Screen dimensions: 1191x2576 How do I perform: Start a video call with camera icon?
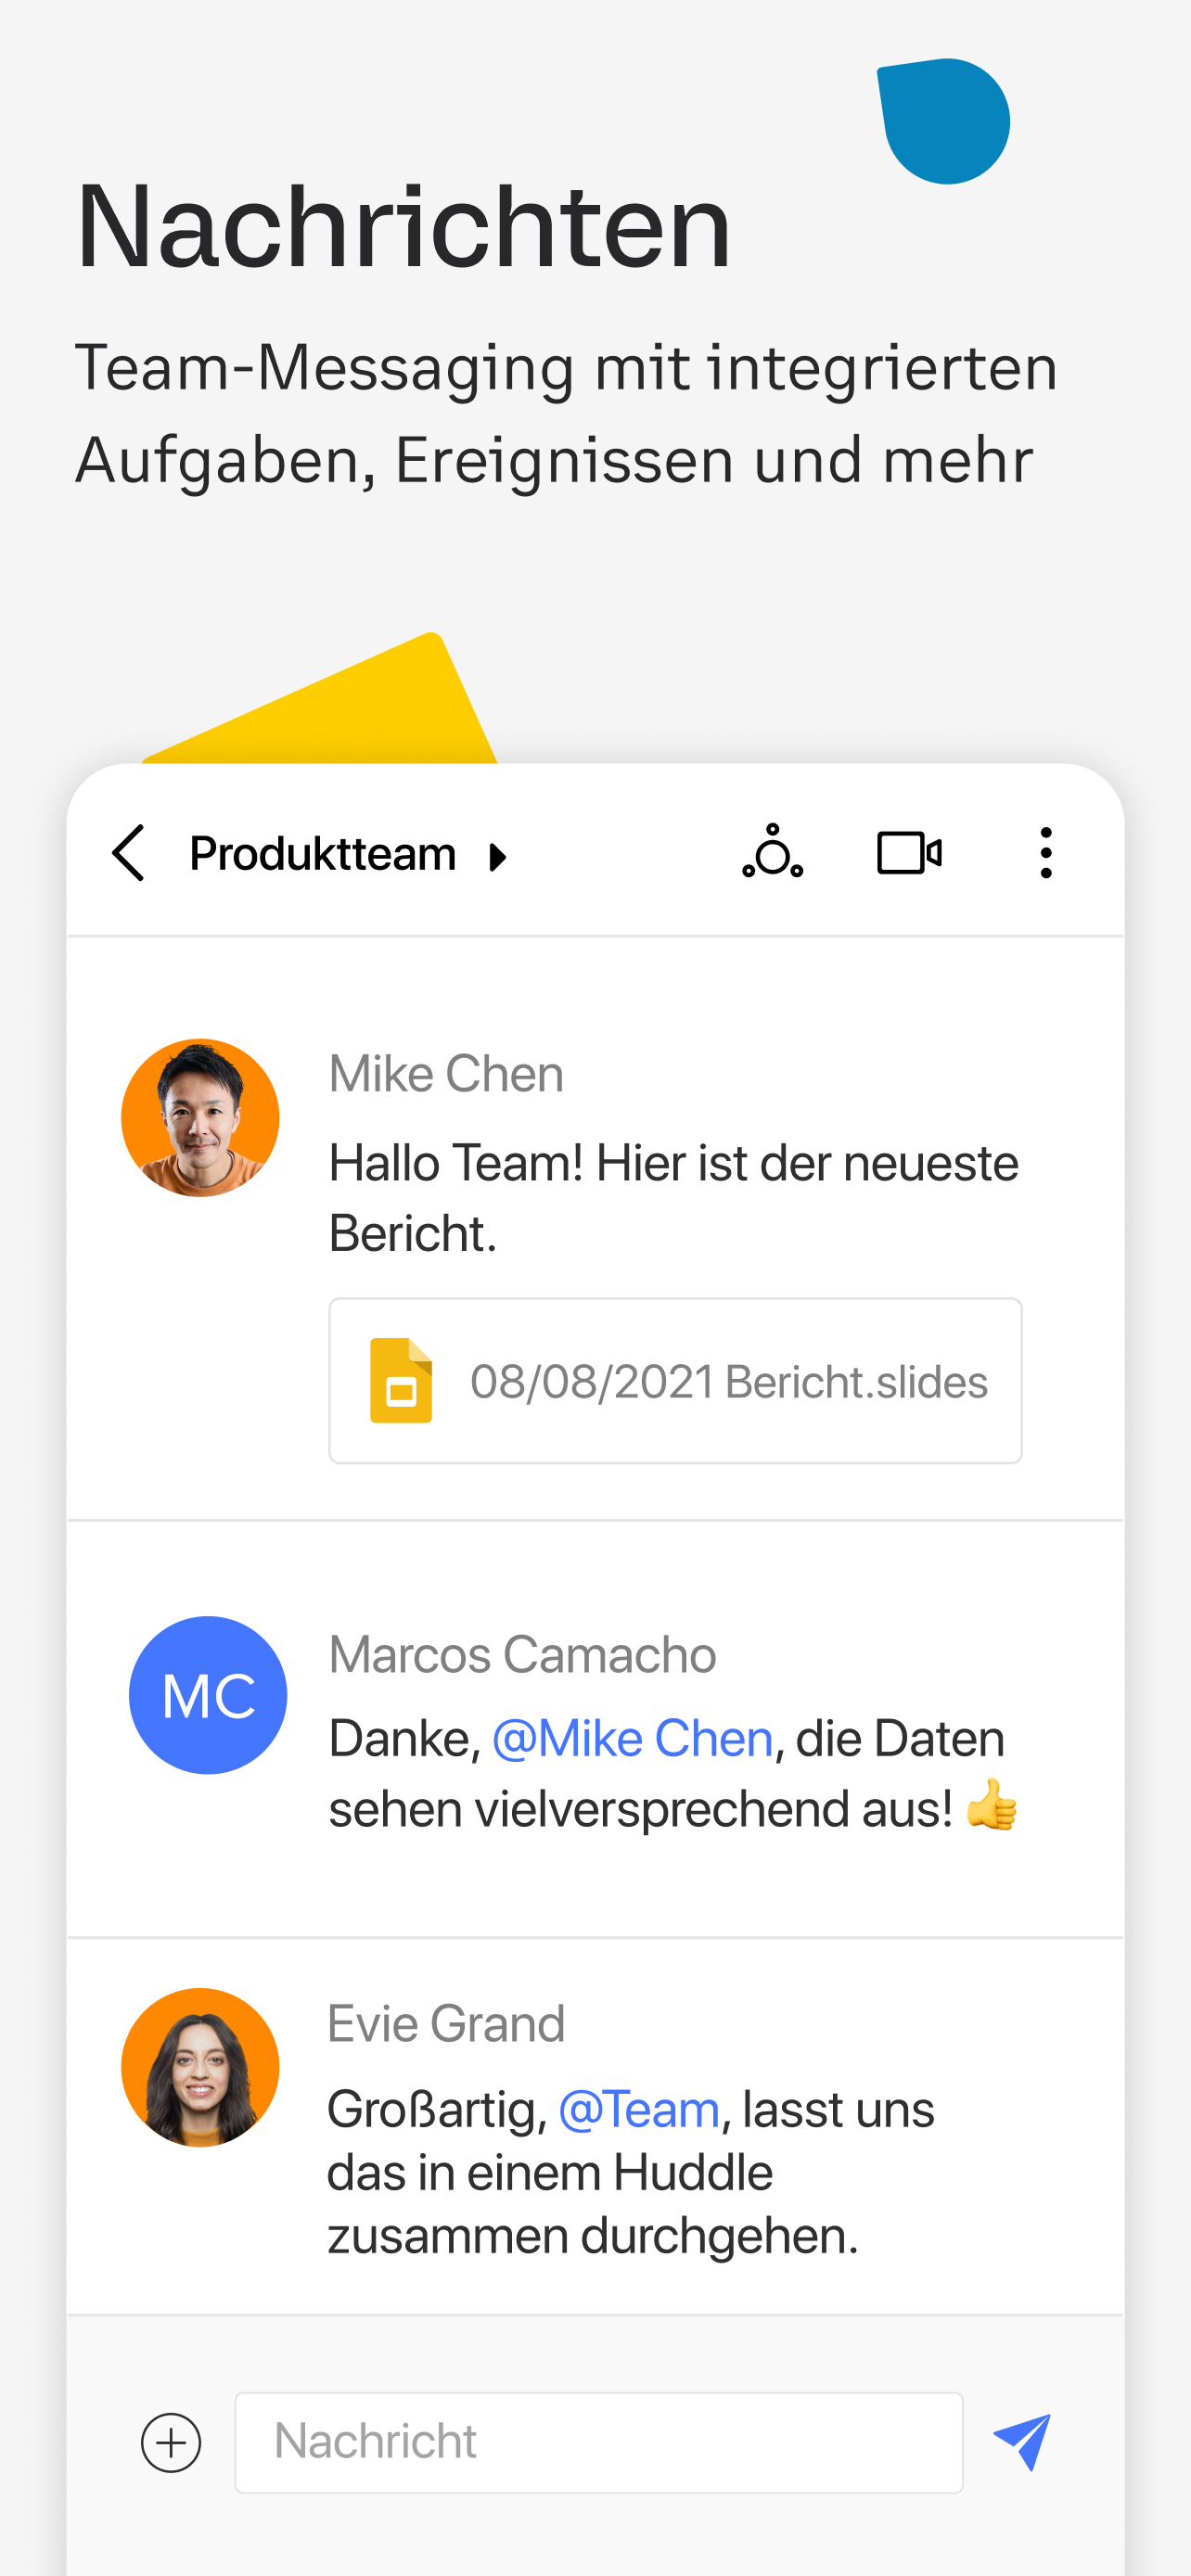909,853
